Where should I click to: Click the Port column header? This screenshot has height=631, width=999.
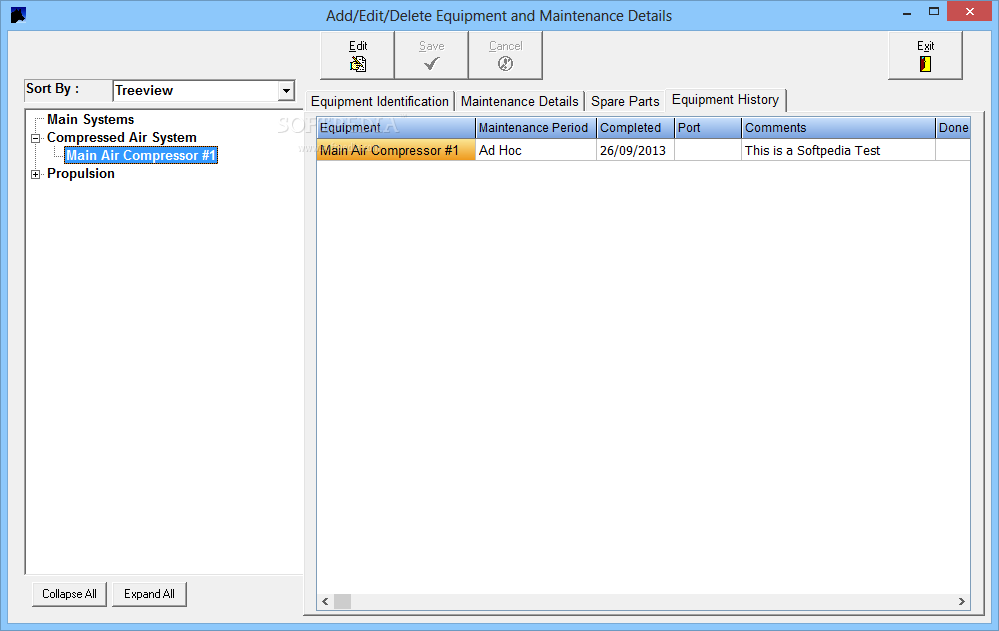point(708,128)
